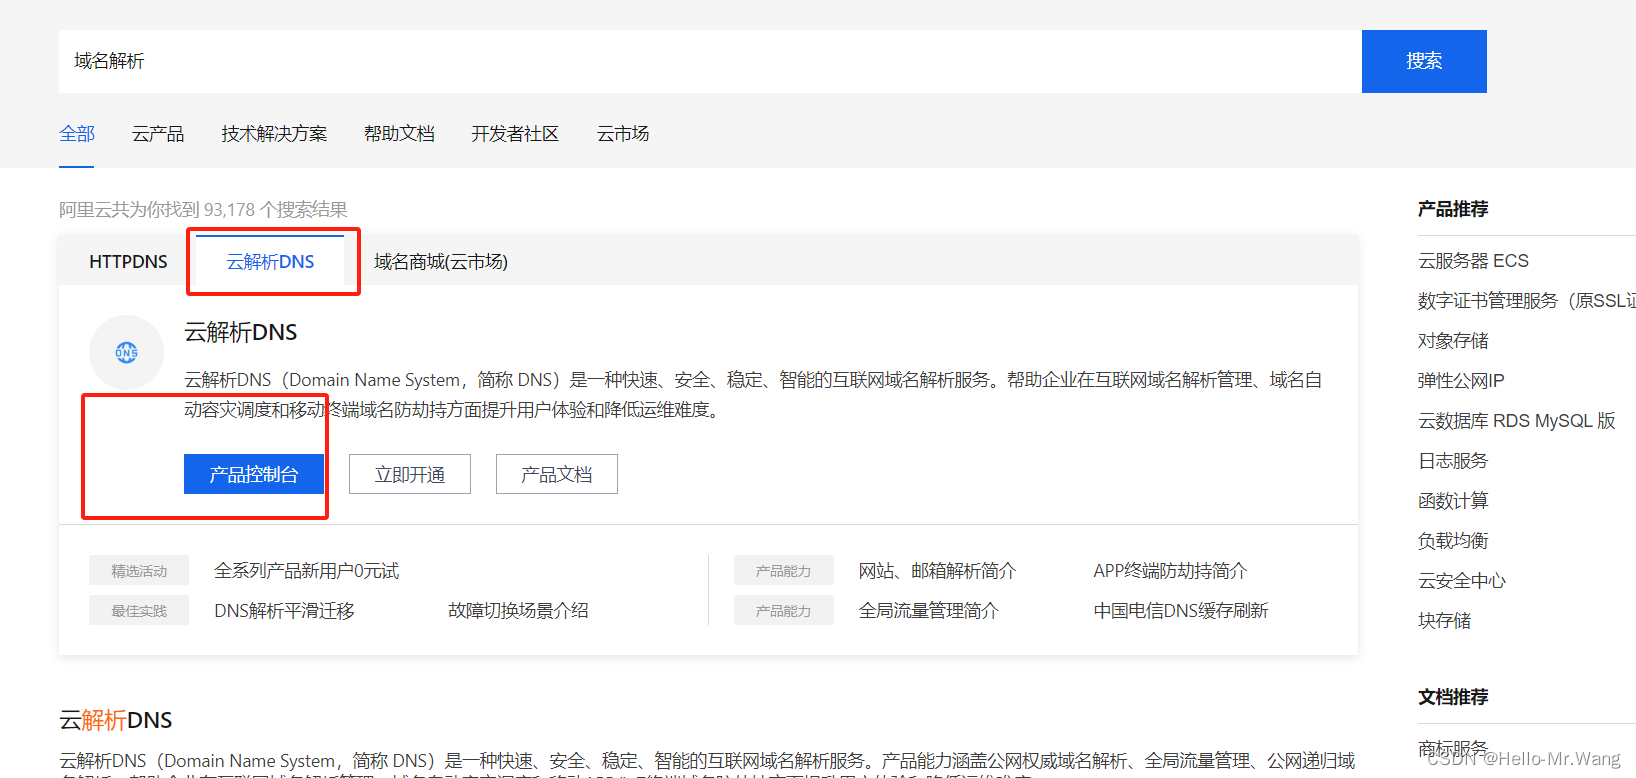The width and height of the screenshot is (1636, 778).
Task: Switch to the 帮助文档 tab
Action: pos(399,134)
